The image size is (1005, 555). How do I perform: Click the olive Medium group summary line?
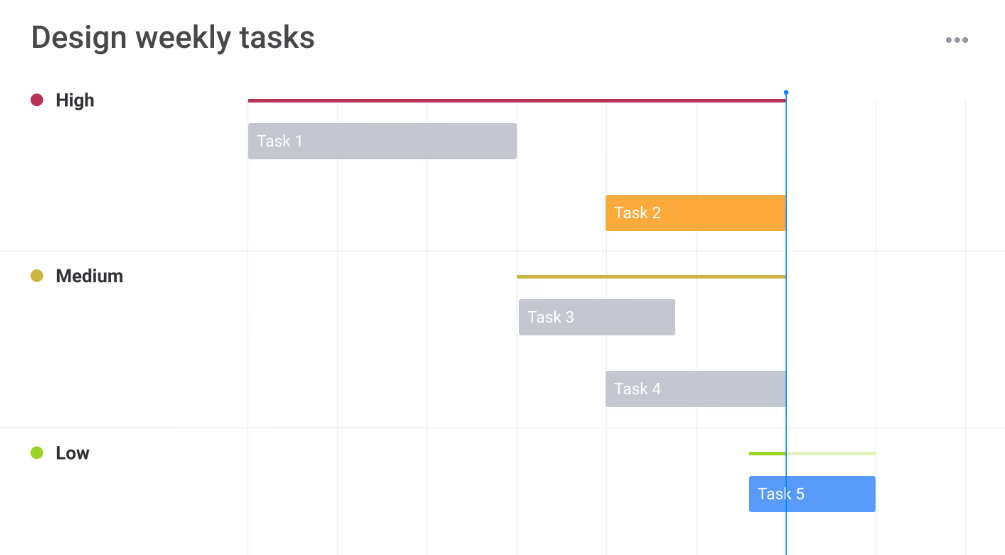click(x=651, y=276)
